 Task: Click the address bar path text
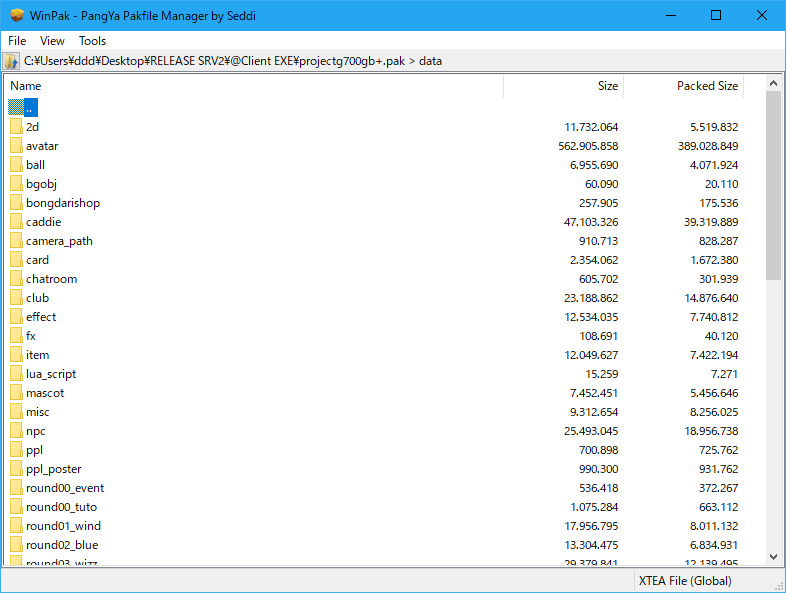tap(233, 61)
